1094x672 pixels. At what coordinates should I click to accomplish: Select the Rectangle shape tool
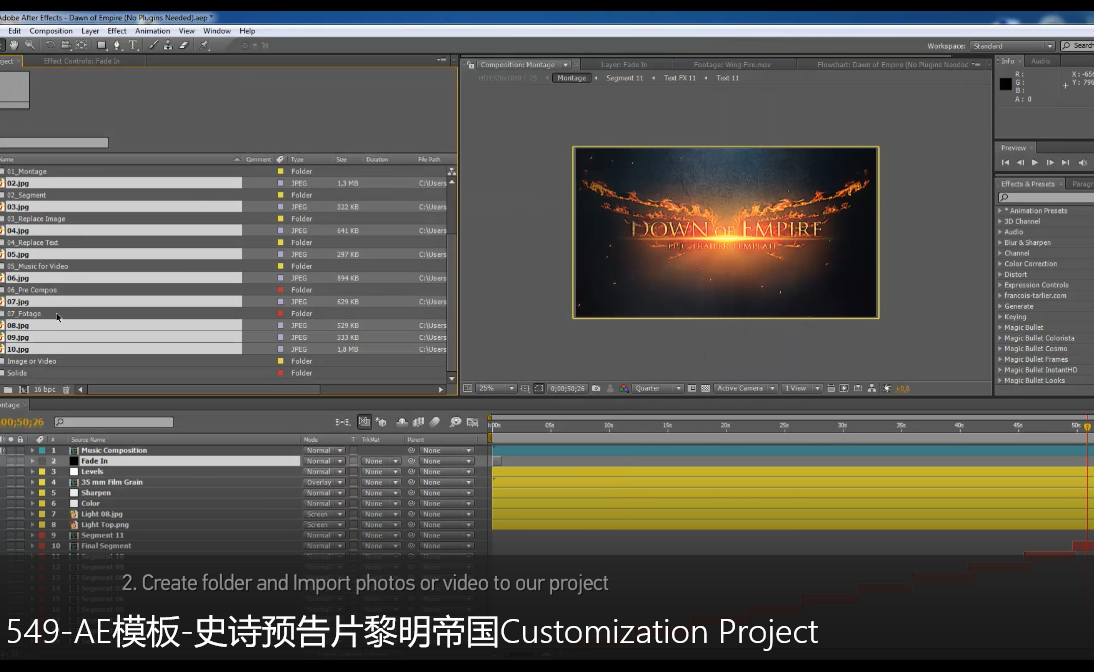[101, 45]
